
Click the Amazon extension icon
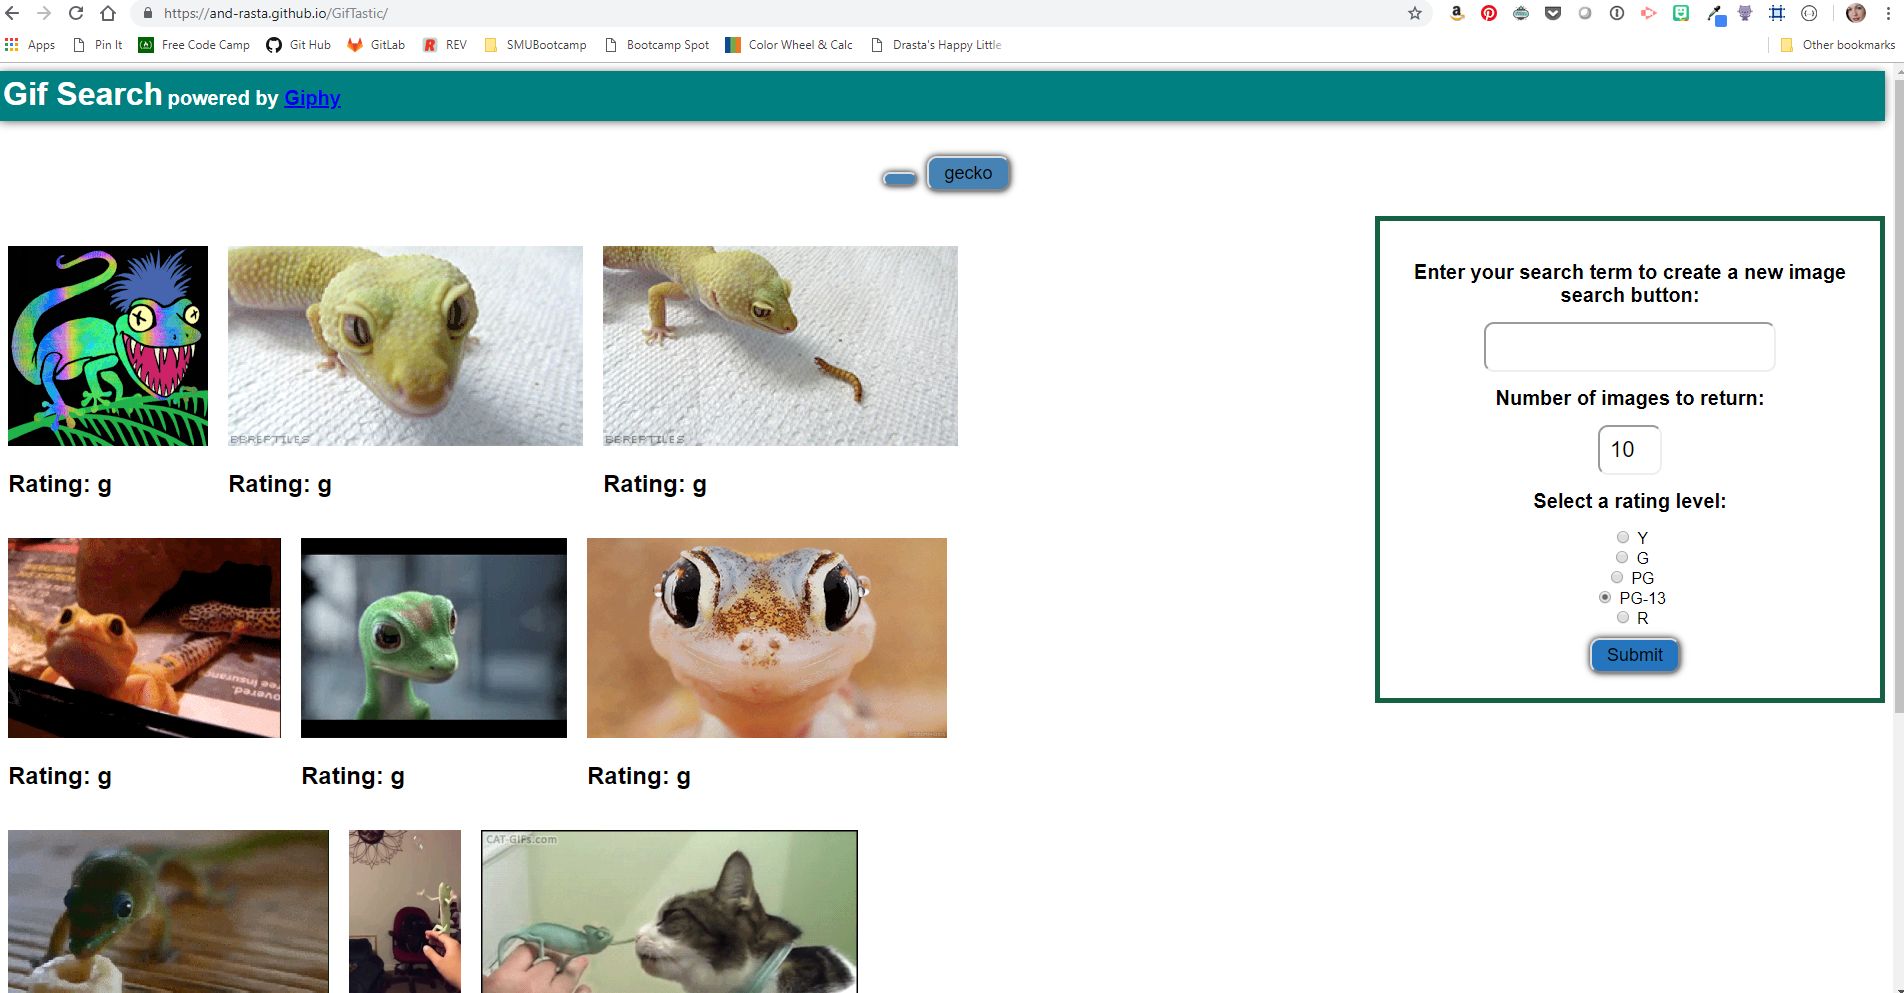[x=1457, y=13]
